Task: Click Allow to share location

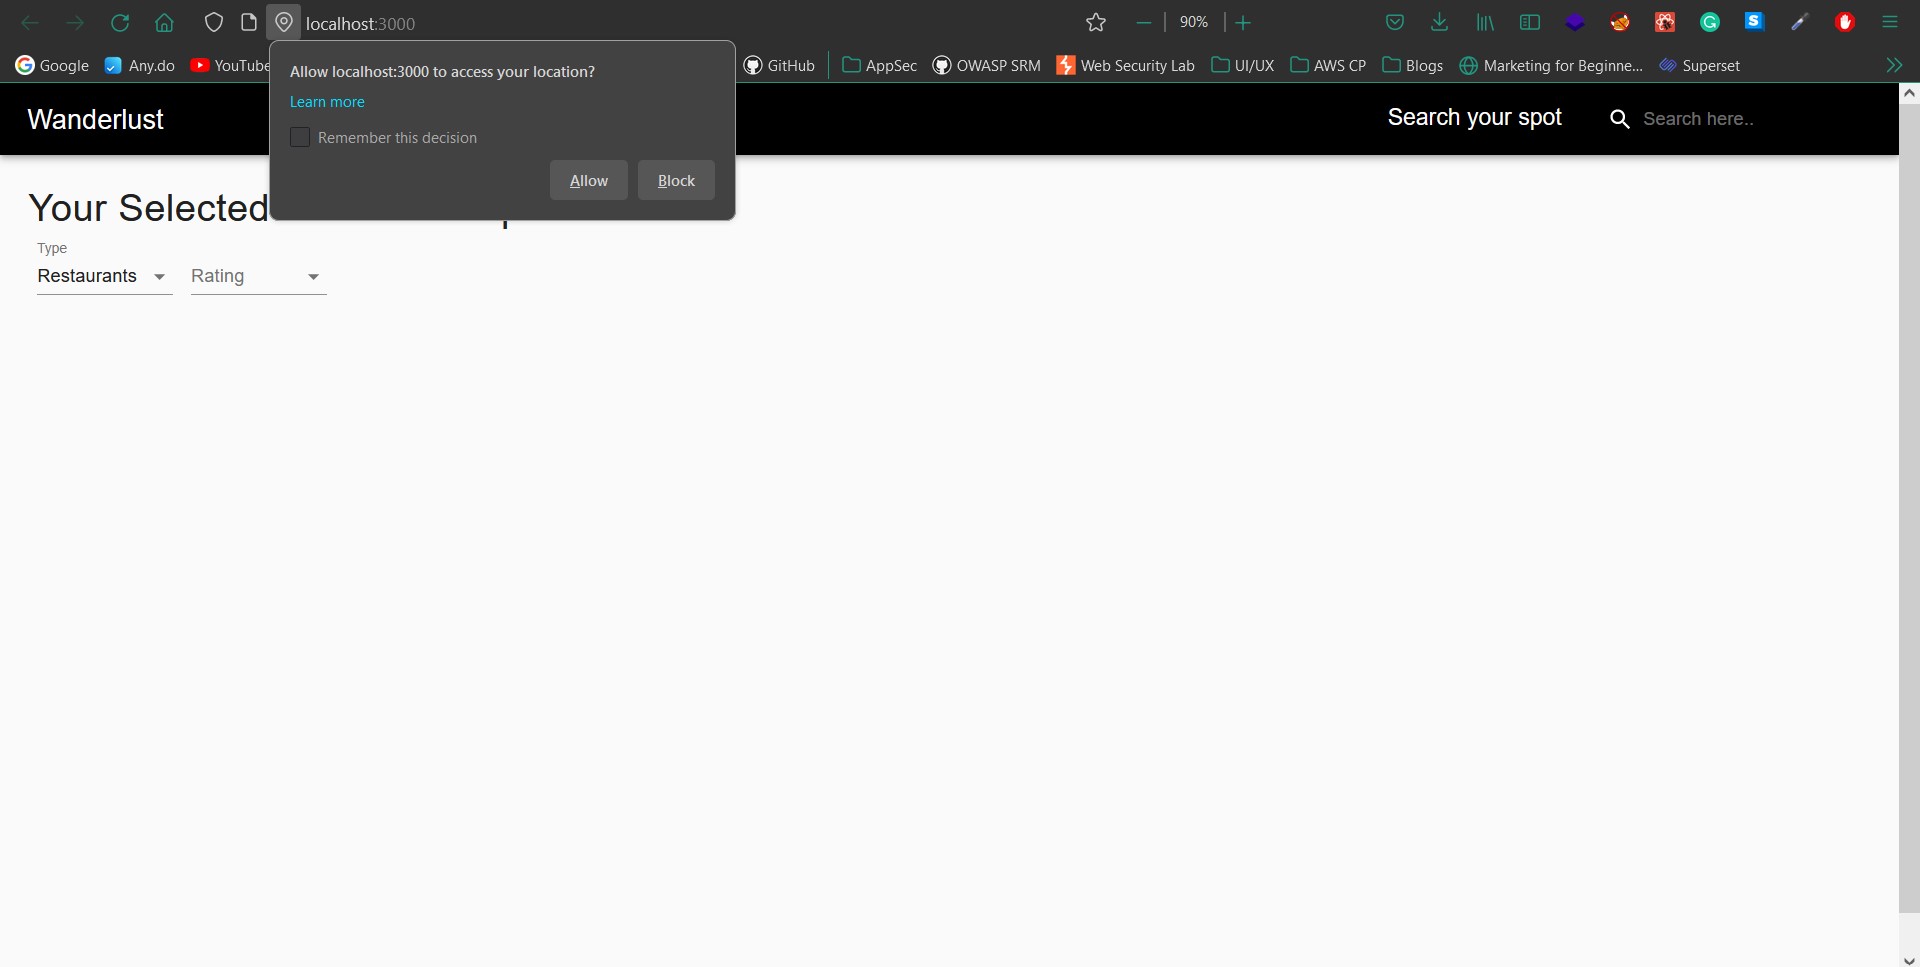Action: click(588, 180)
